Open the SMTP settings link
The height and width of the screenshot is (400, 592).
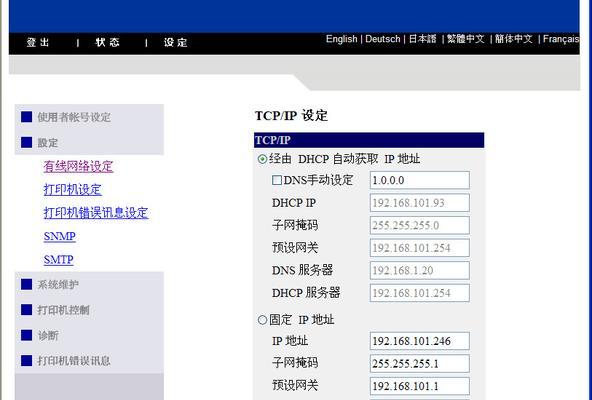coord(59,260)
